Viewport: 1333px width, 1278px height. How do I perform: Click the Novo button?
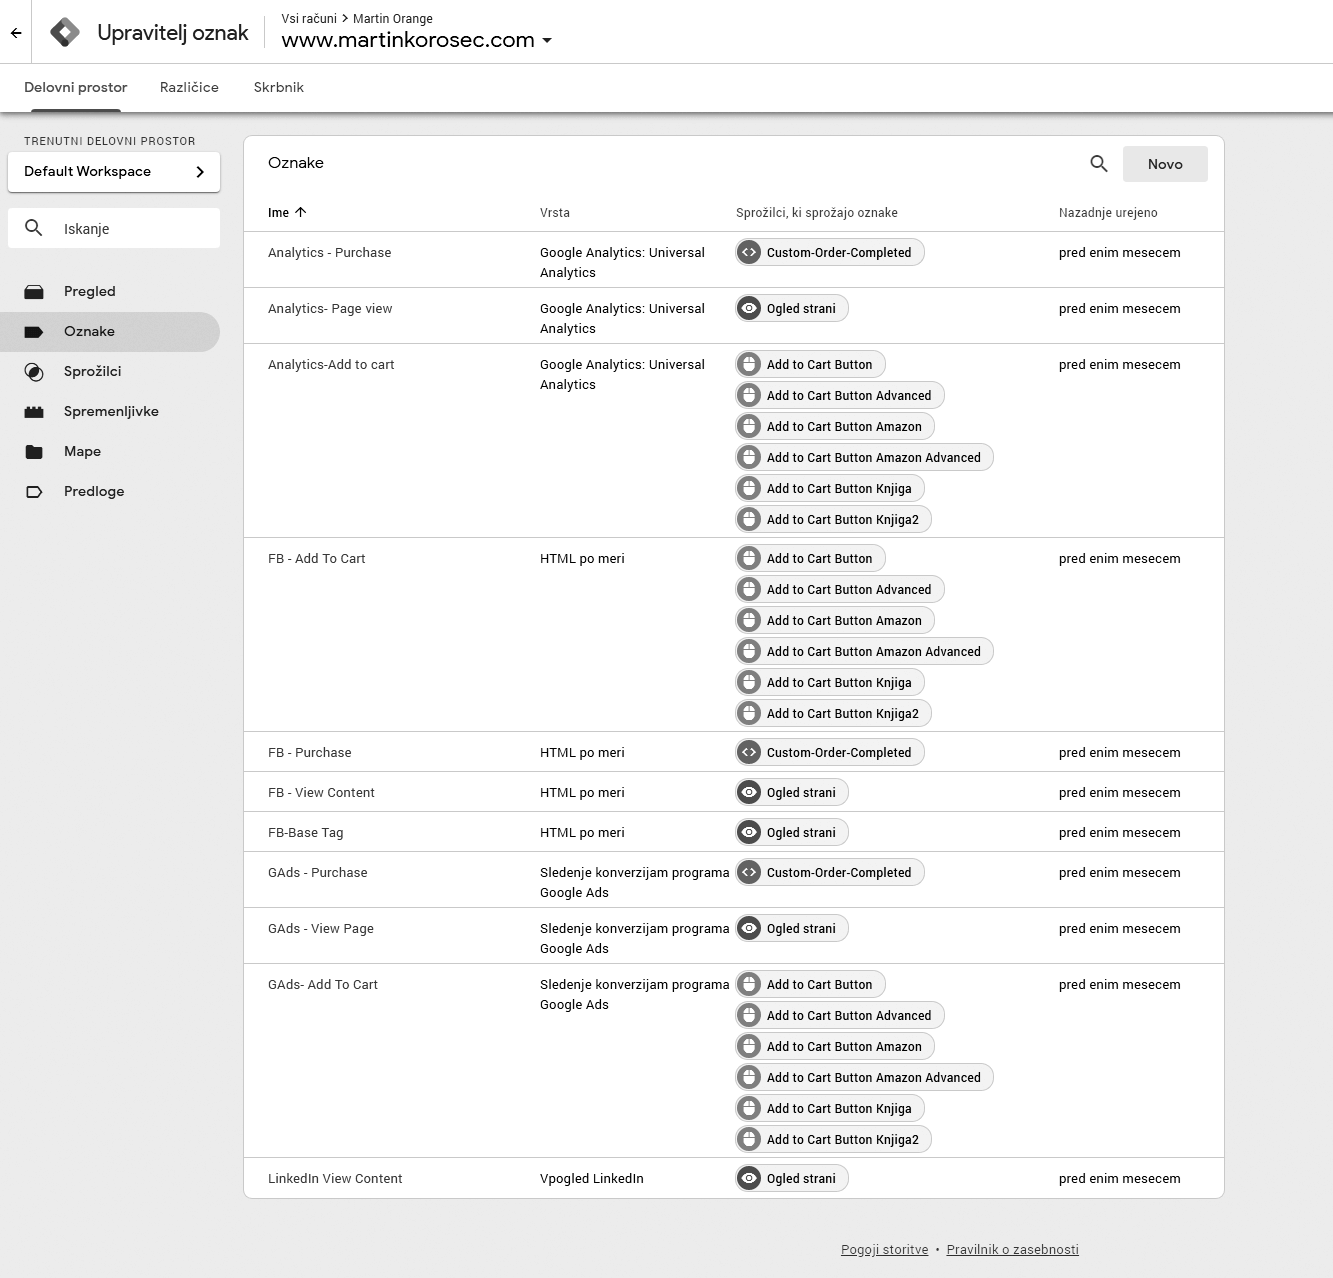click(1164, 164)
